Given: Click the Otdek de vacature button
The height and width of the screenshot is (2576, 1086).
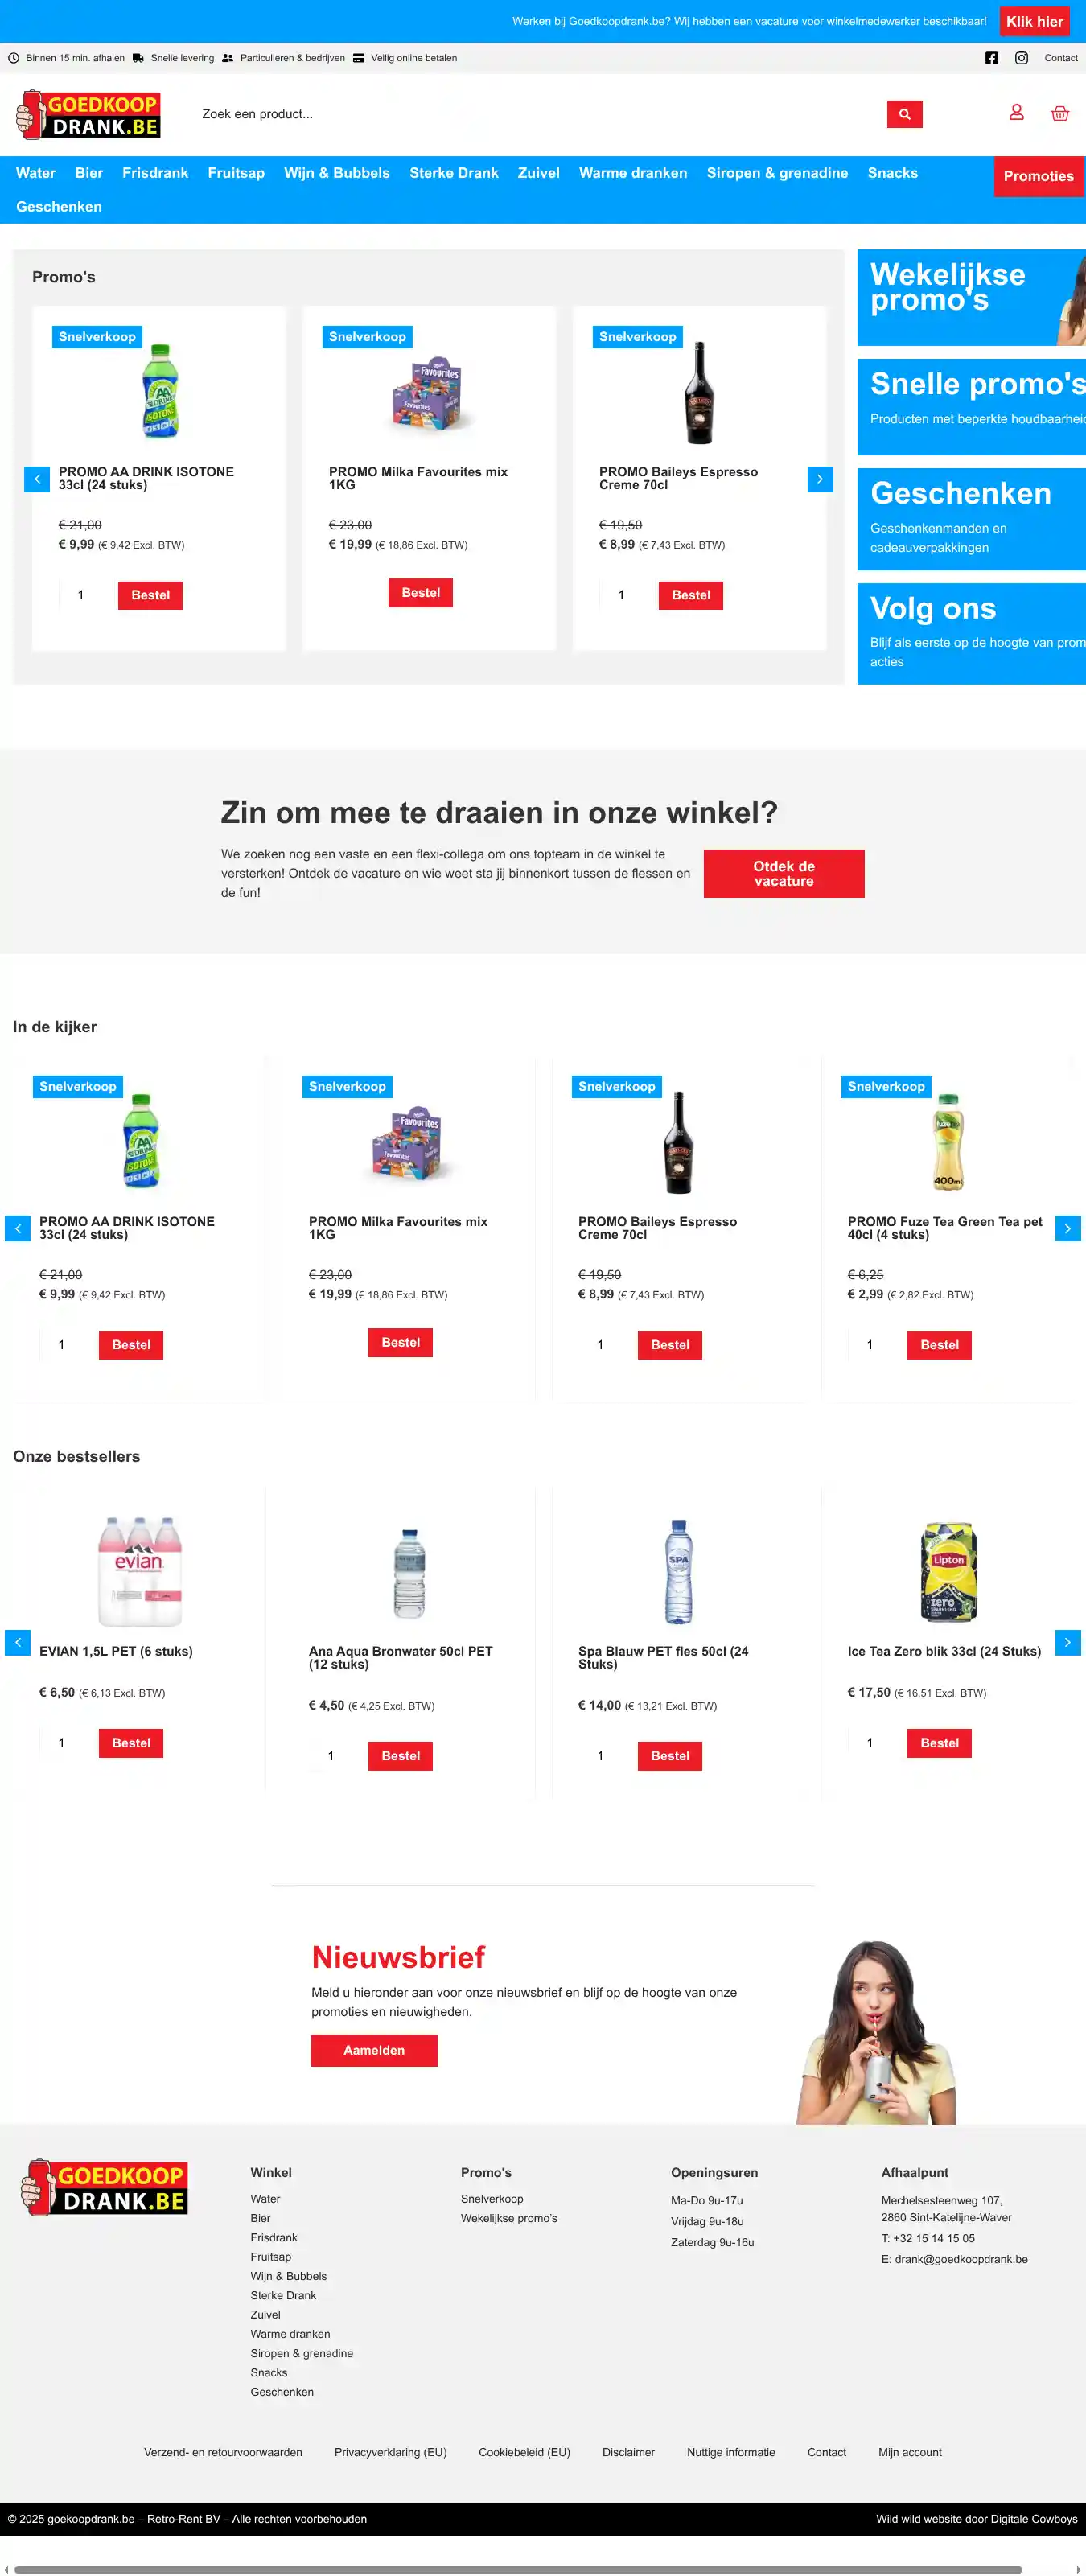Looking at the screenshot, I should (x=783, y=873).
